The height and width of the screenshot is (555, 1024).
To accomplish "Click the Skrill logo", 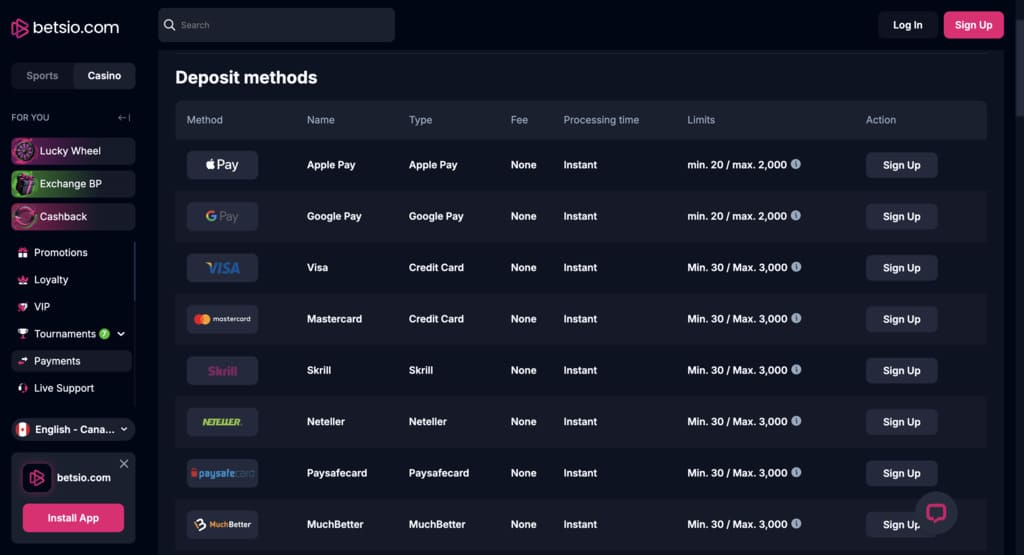I will 222,371.
